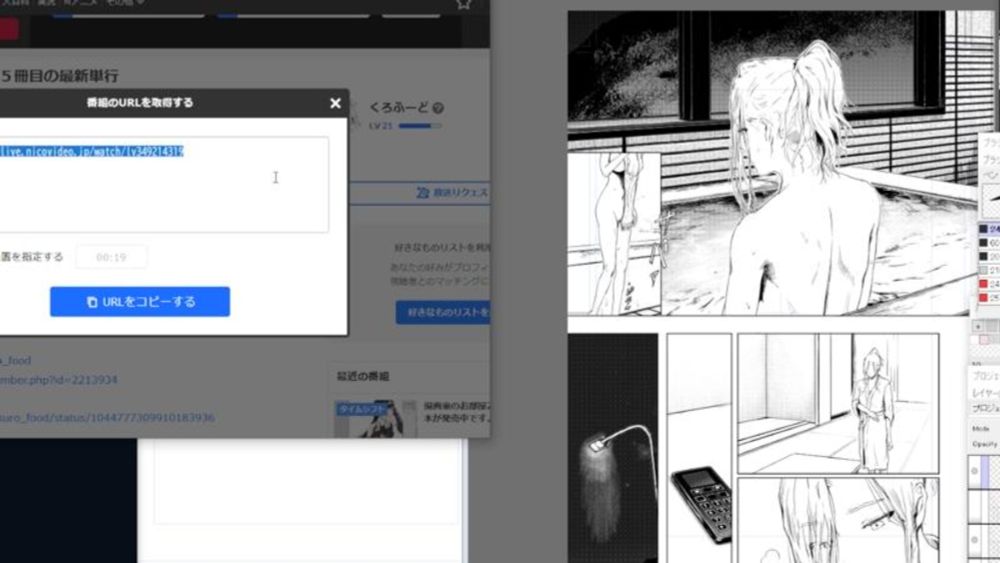The image size is (1000, 563).
Task: Toggle visibility of the bottom layer in paint app
Action: [974, 540]
